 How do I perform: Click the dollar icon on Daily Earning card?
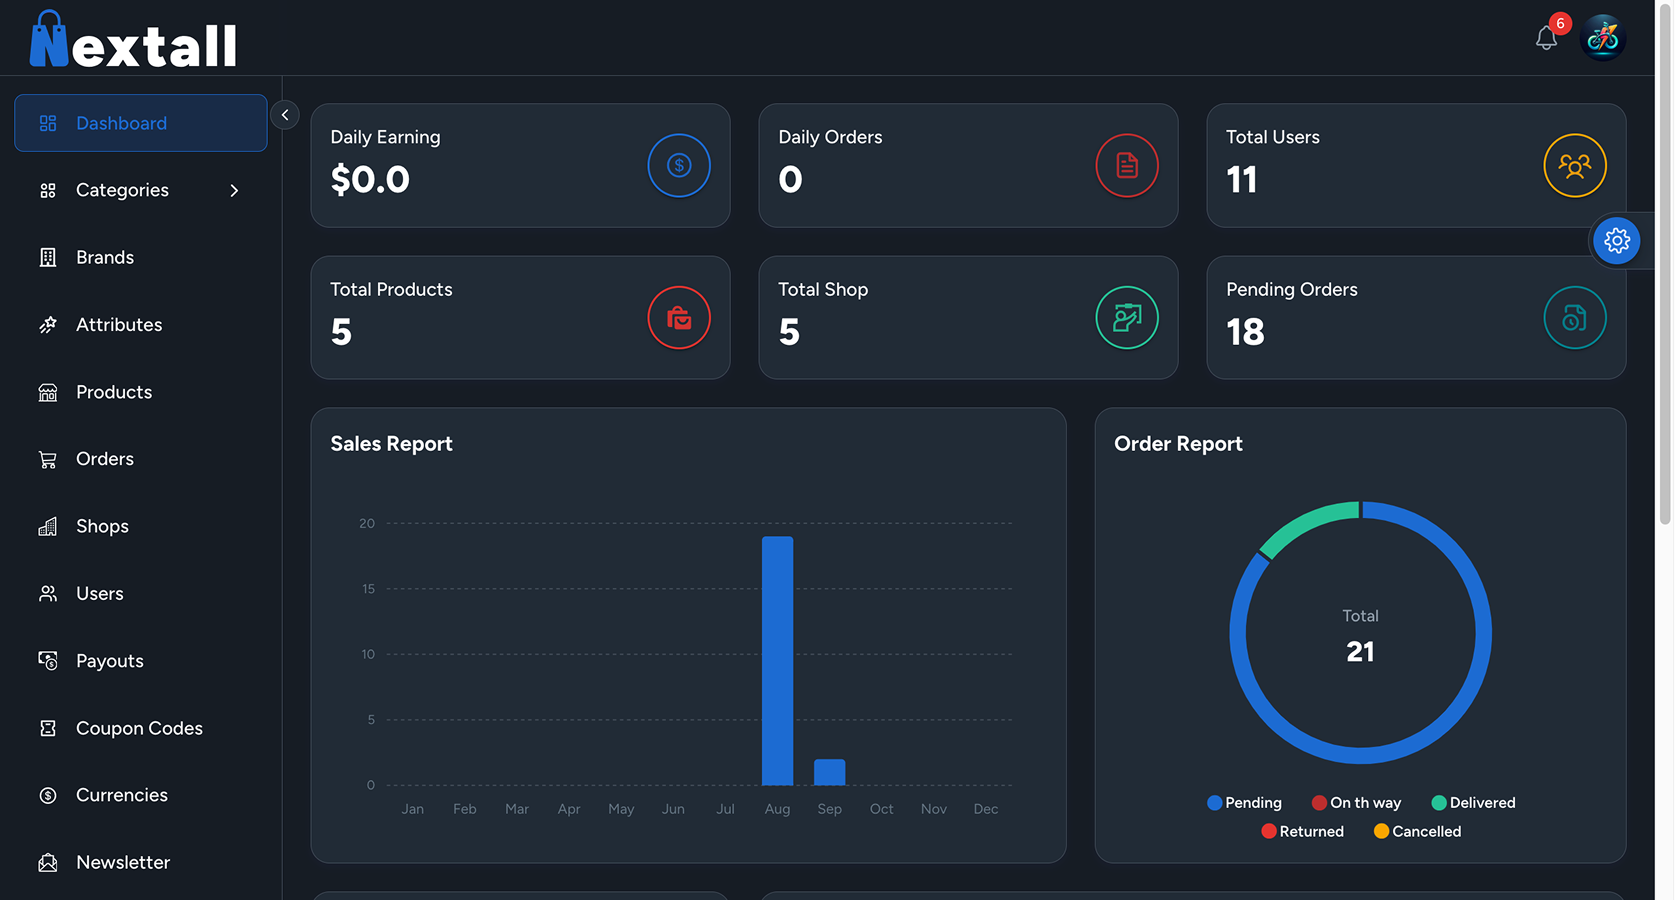pyautogui.click(x=679, y=165)
